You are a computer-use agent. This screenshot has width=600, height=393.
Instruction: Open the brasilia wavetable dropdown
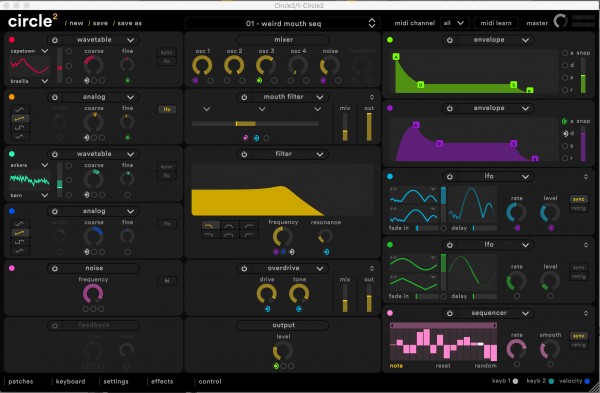coord(29,81)
